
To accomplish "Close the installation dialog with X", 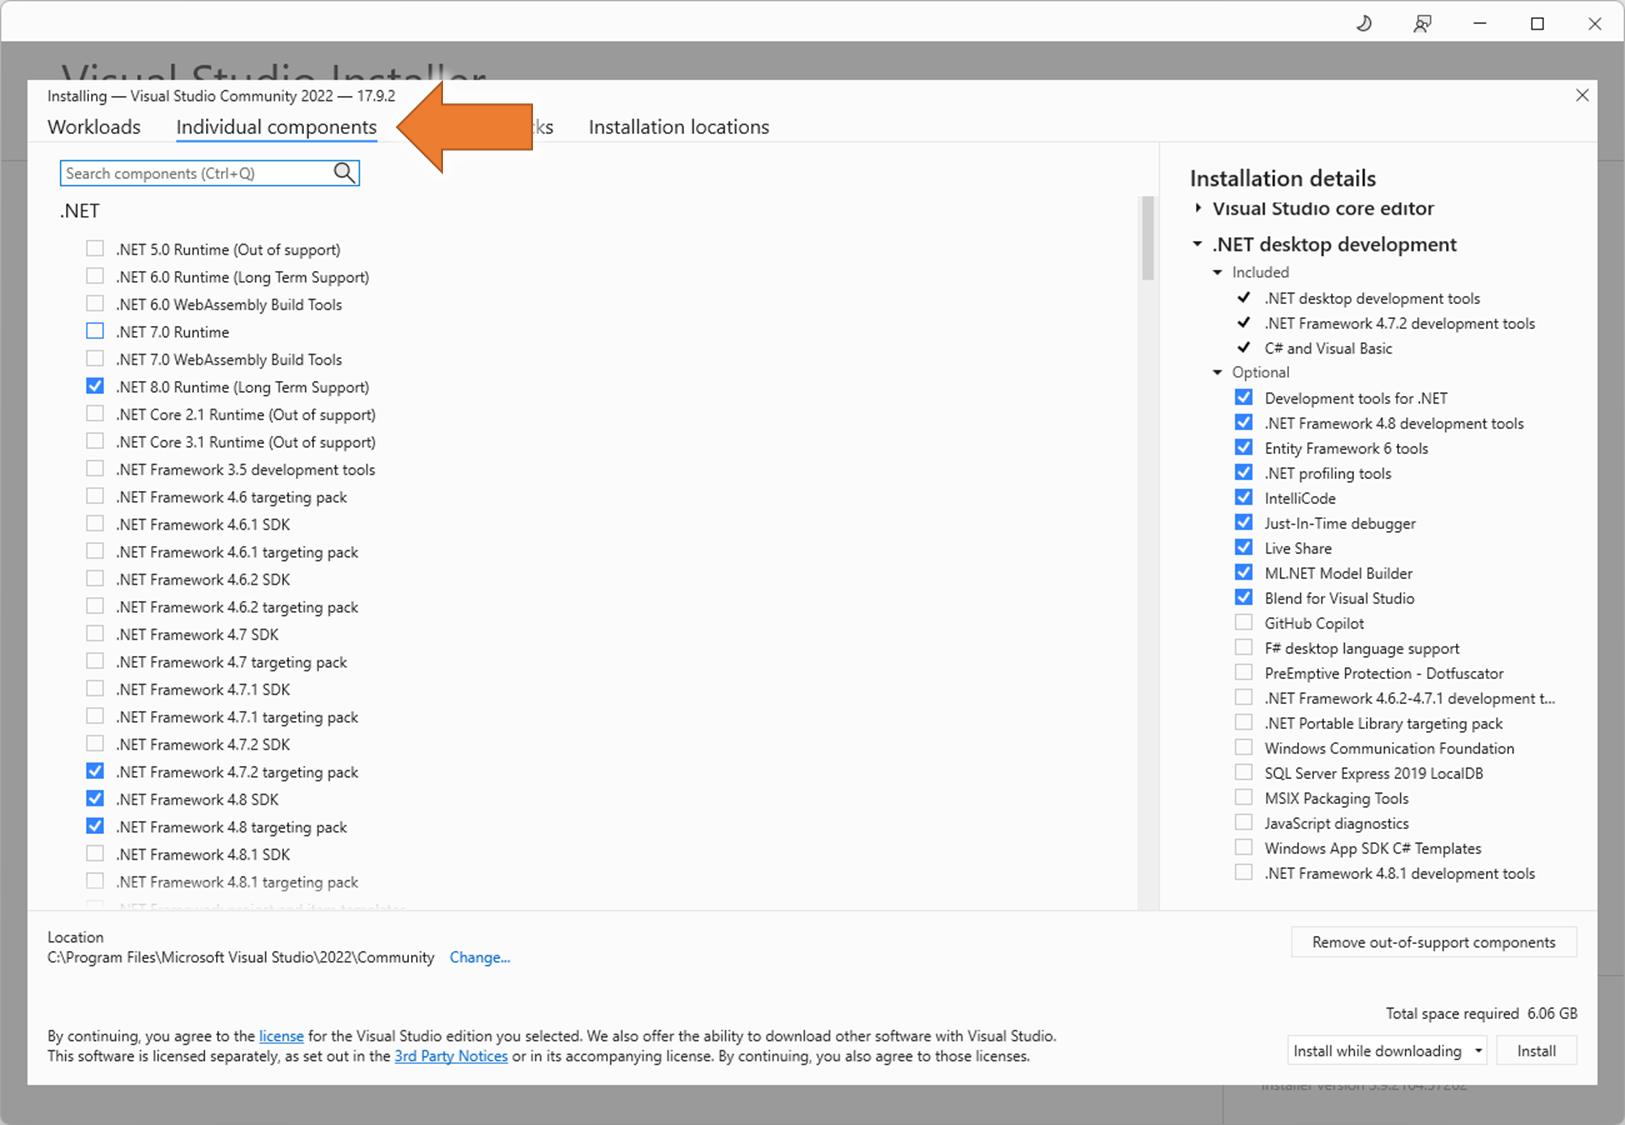I will [1582, 96].
